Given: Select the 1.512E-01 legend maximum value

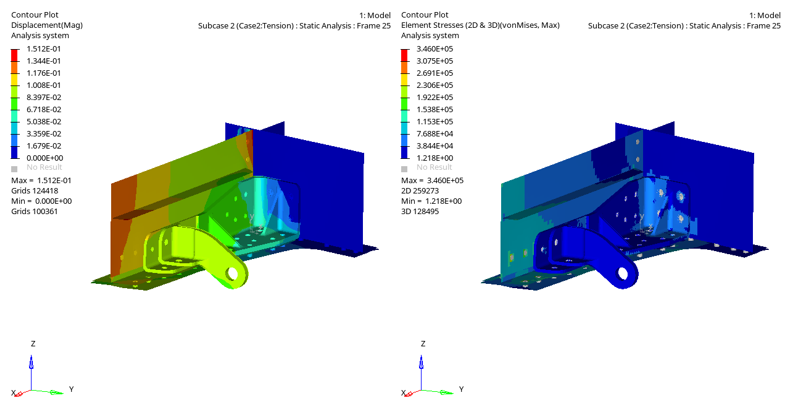Looking at the screenshot, I should click(43, 49).
